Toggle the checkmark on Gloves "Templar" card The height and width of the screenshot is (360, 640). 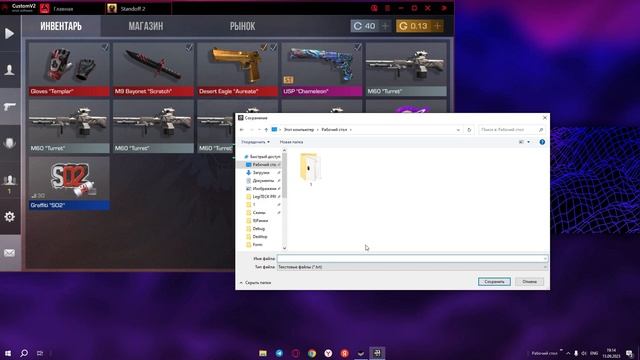tap(105, 47)
